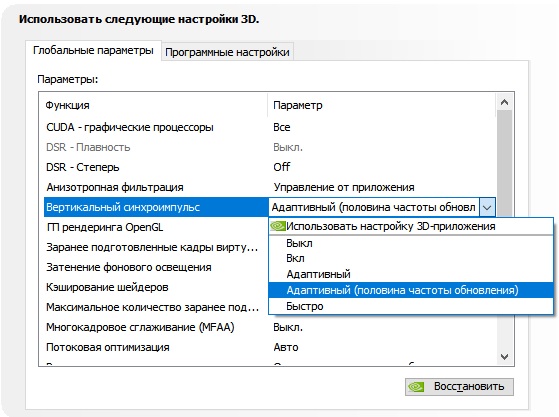The height and width of the screenshot is (417, 559).
Task: Select plain Адаптивный sync option
Action: tap(411, 274)
